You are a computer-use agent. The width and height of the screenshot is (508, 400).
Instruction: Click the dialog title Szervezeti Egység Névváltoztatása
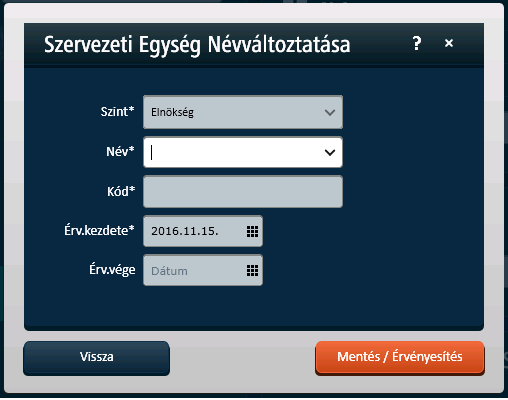(x=197, y=45)
